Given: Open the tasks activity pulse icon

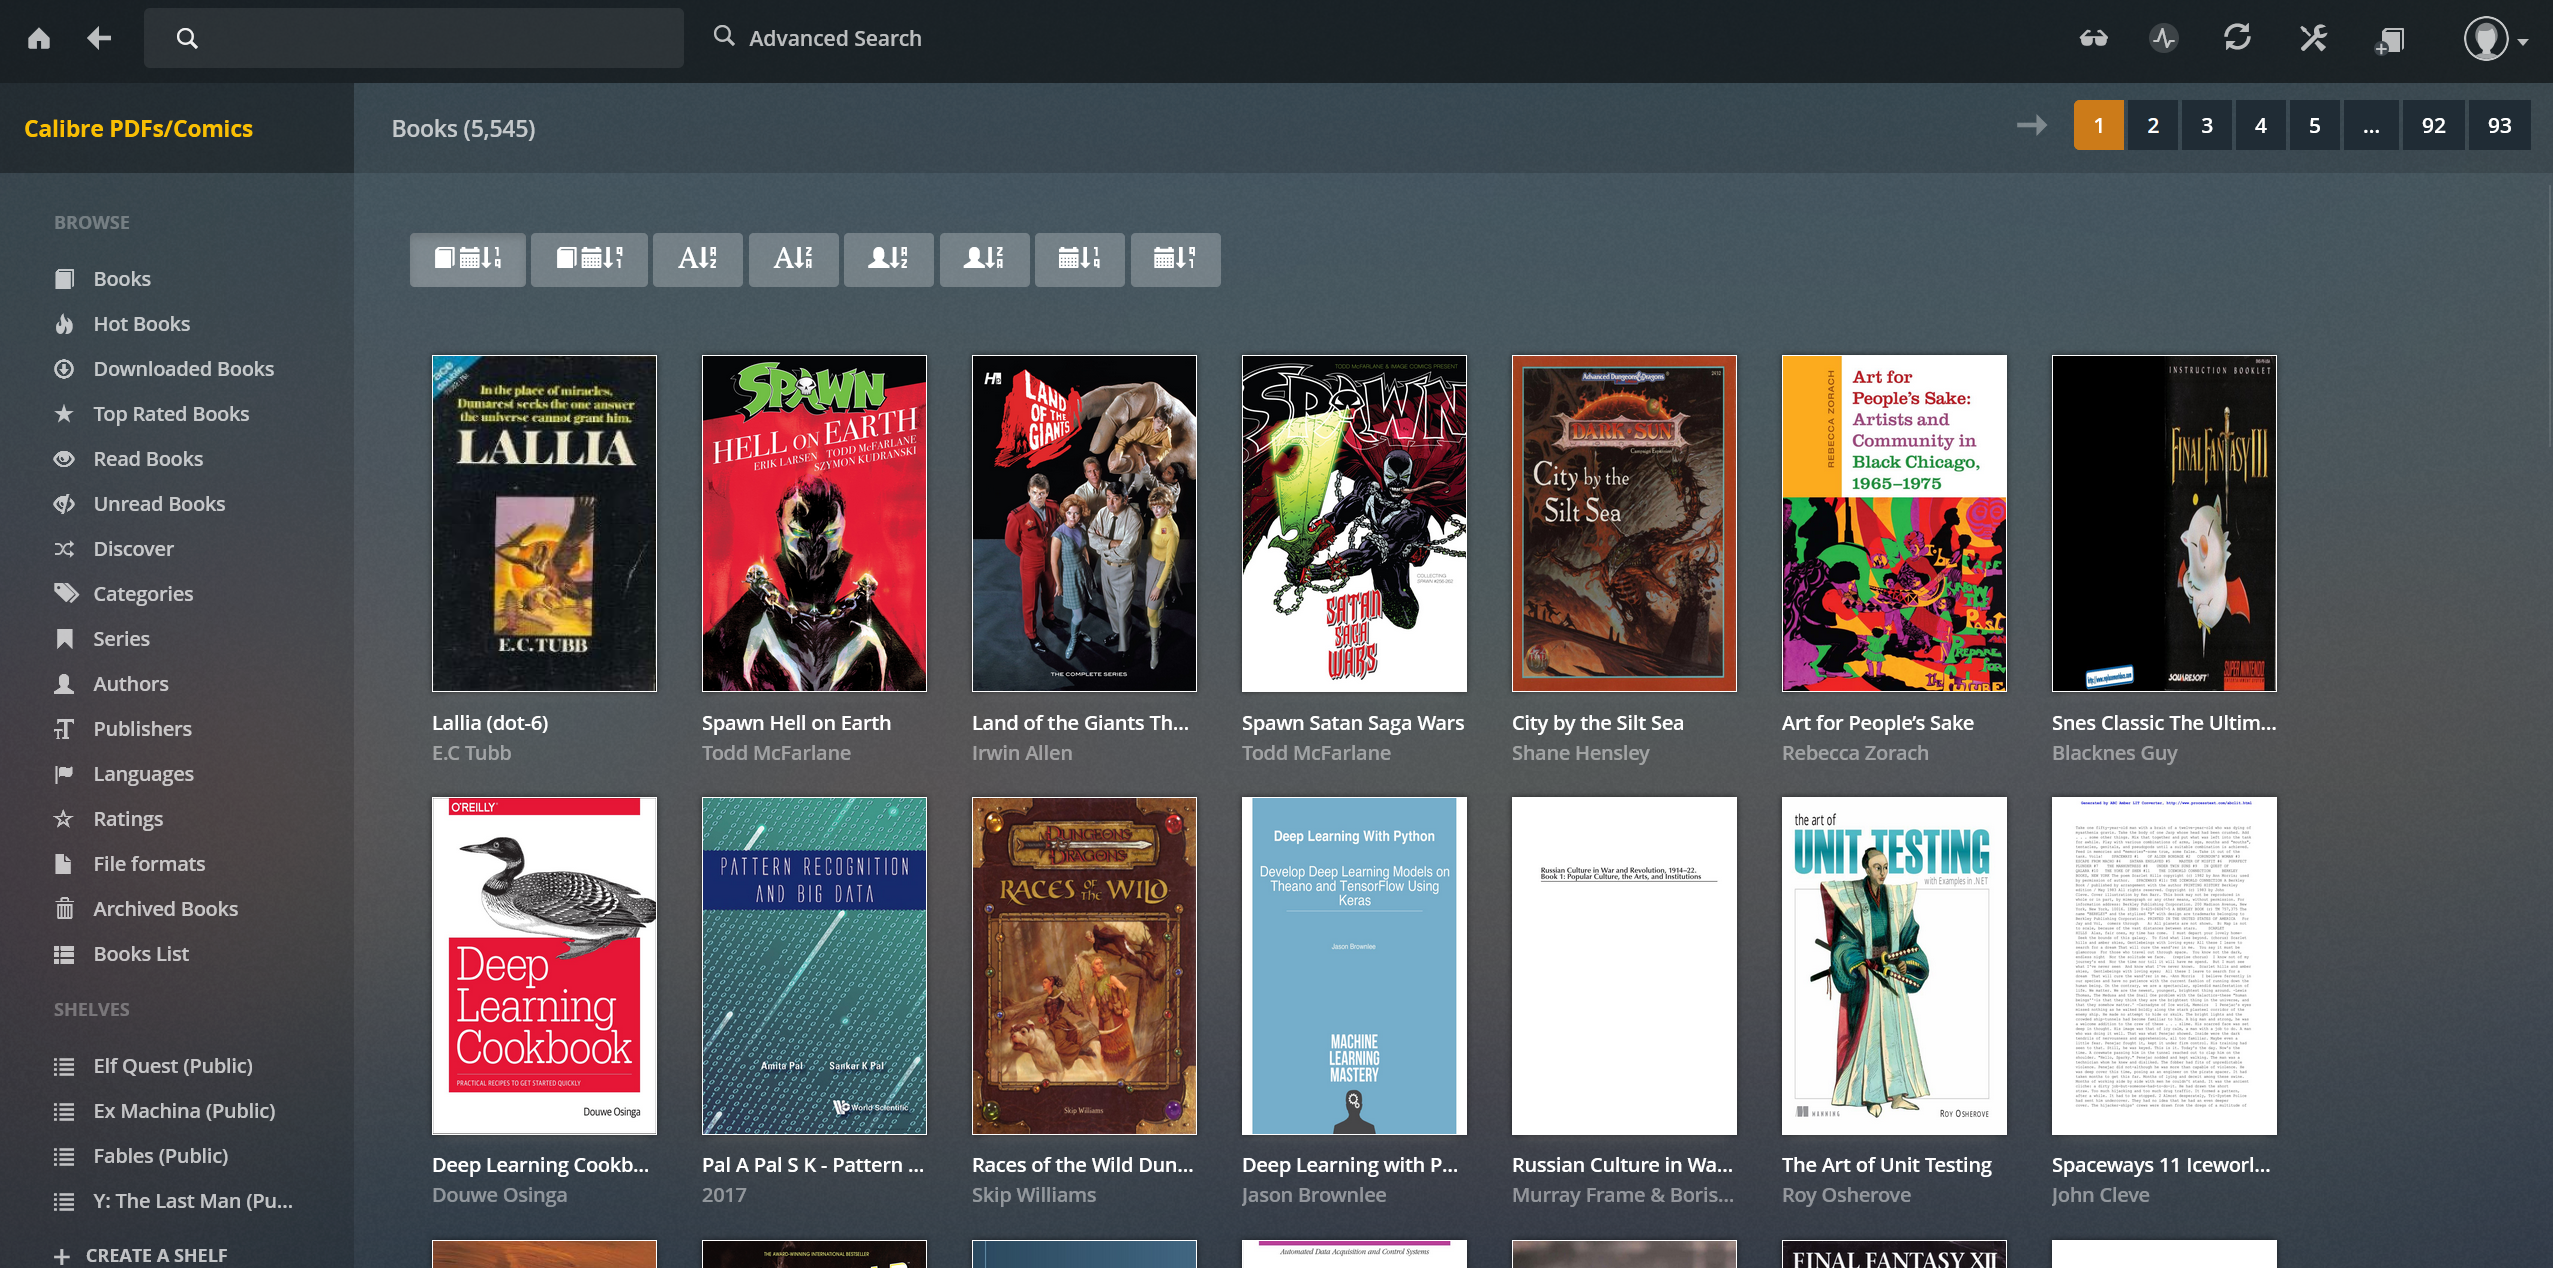Looking at the screenshot, I should click(x=2164, y=39).
